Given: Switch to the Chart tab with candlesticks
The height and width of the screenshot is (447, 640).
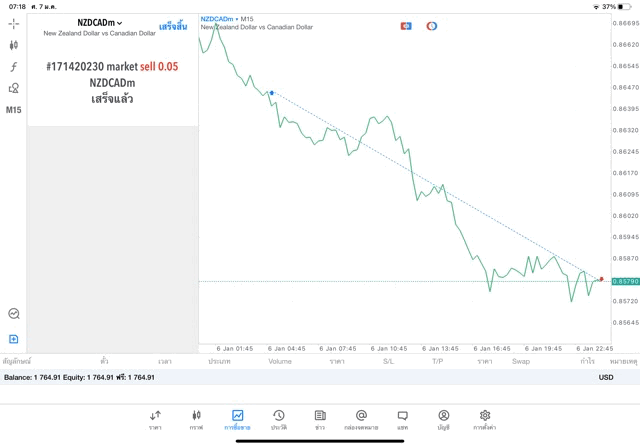Looking at the screenshot, I should click(196, 419).
